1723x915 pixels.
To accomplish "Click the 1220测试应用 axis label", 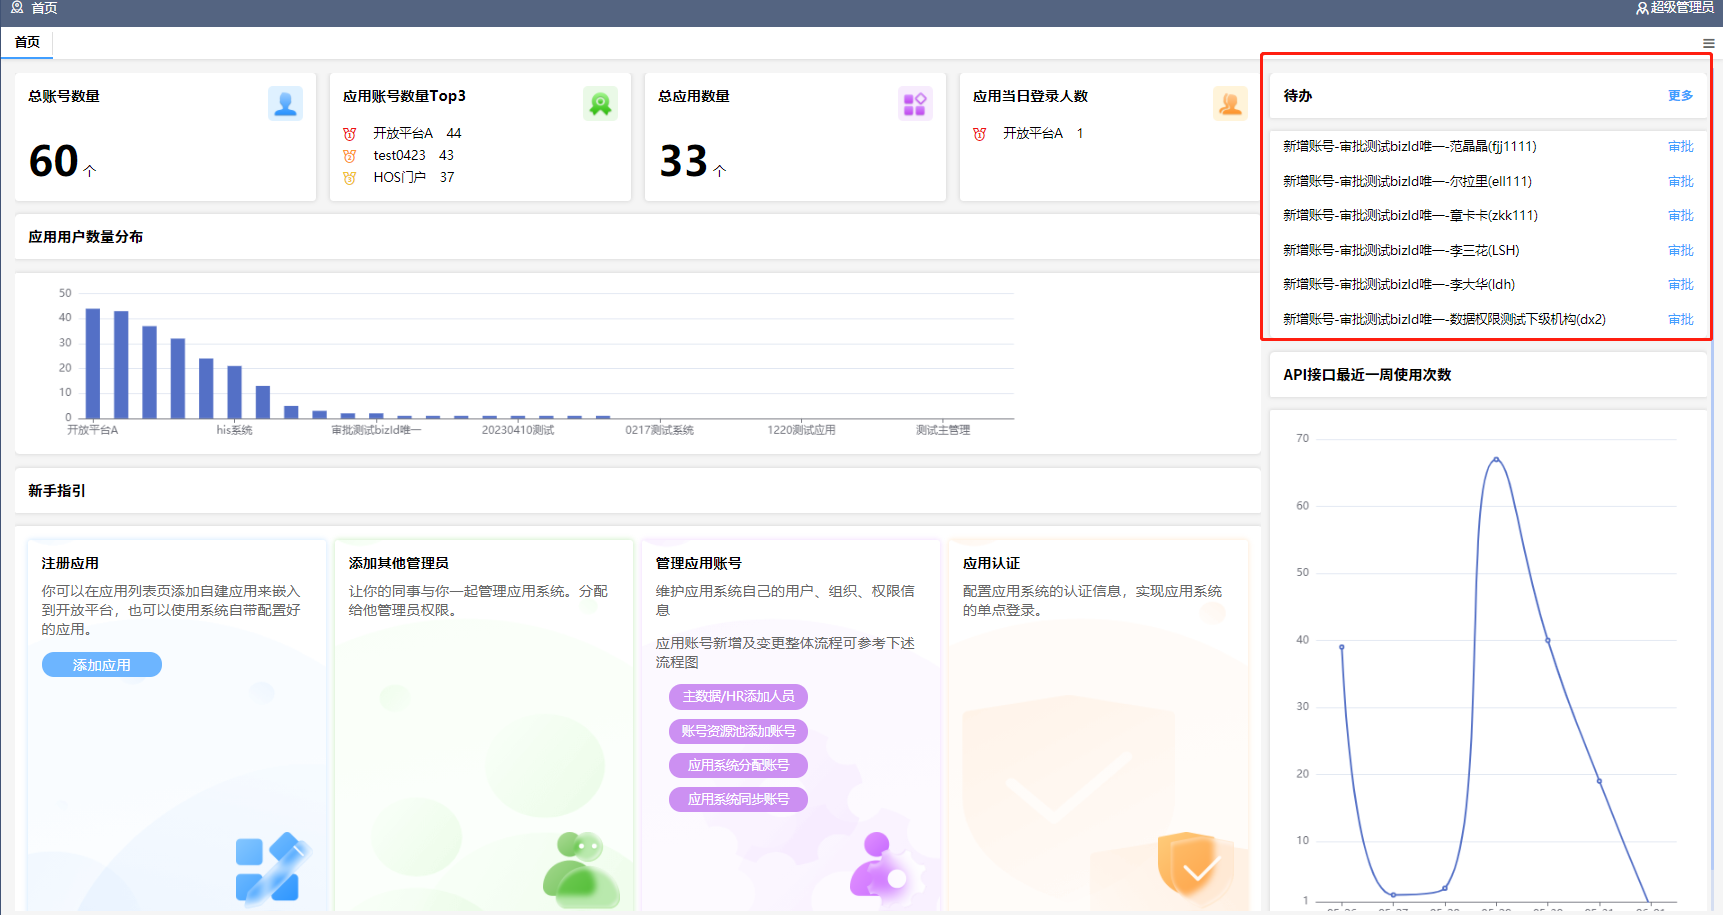I will coord(802,431).
